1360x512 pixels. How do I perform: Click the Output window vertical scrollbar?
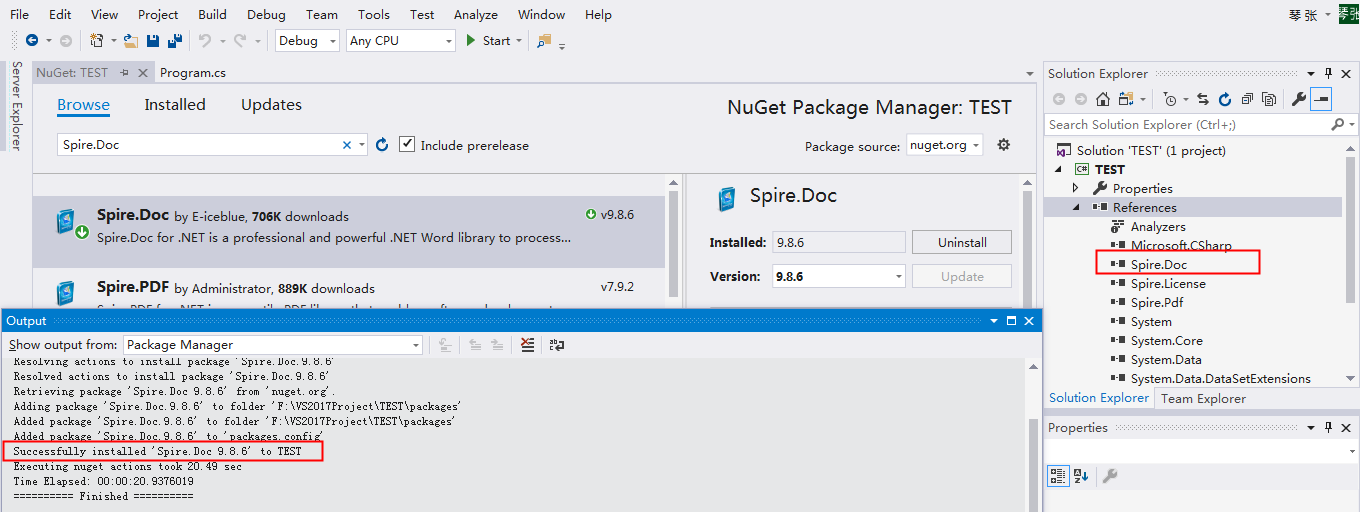[x=1033, y=434]
